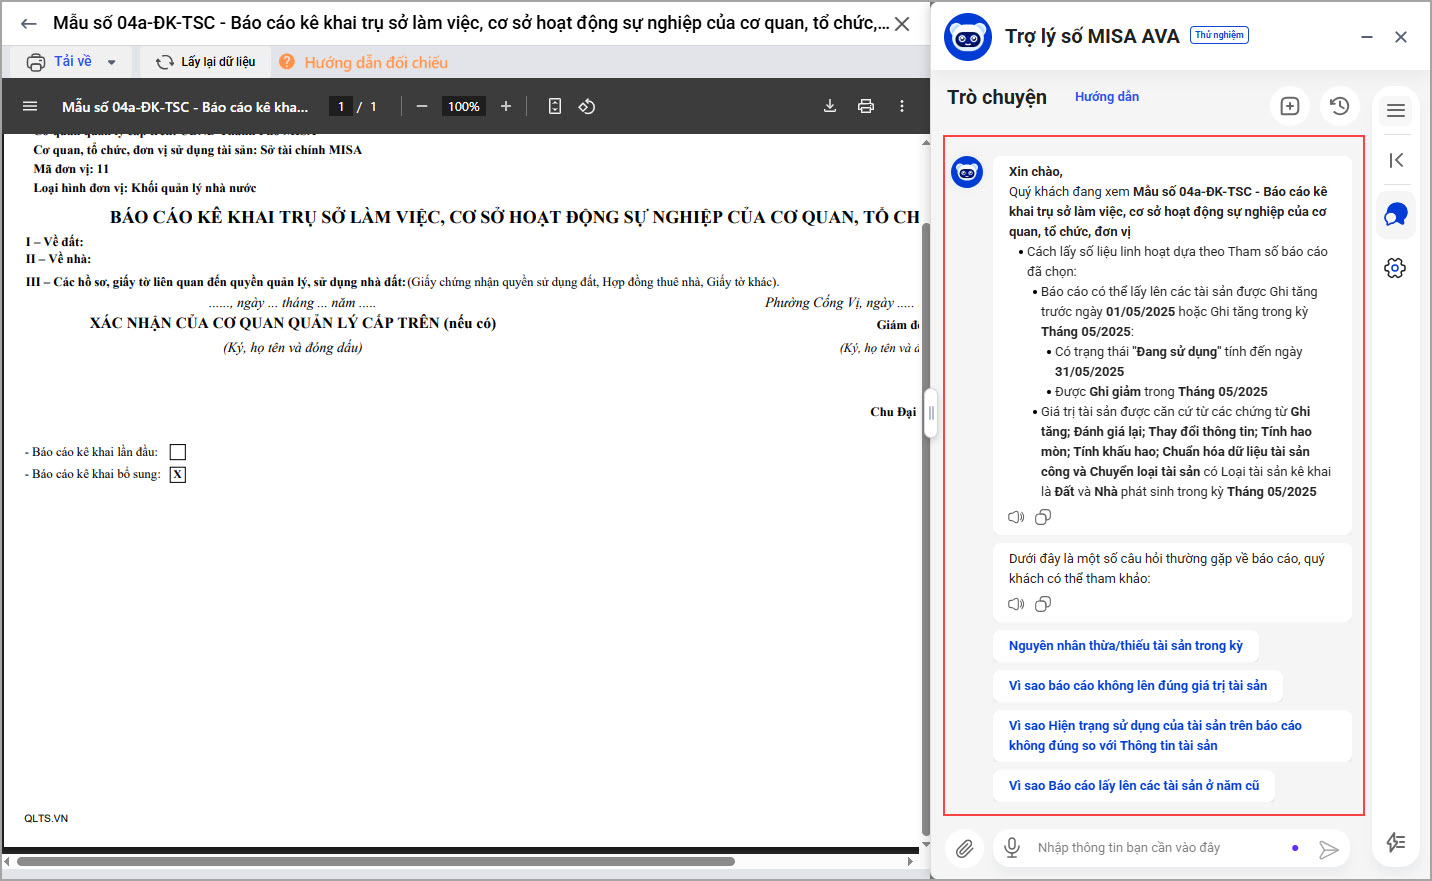Attach a file to the chat
The image size is (1432, 881).
[x=964, y=849]
